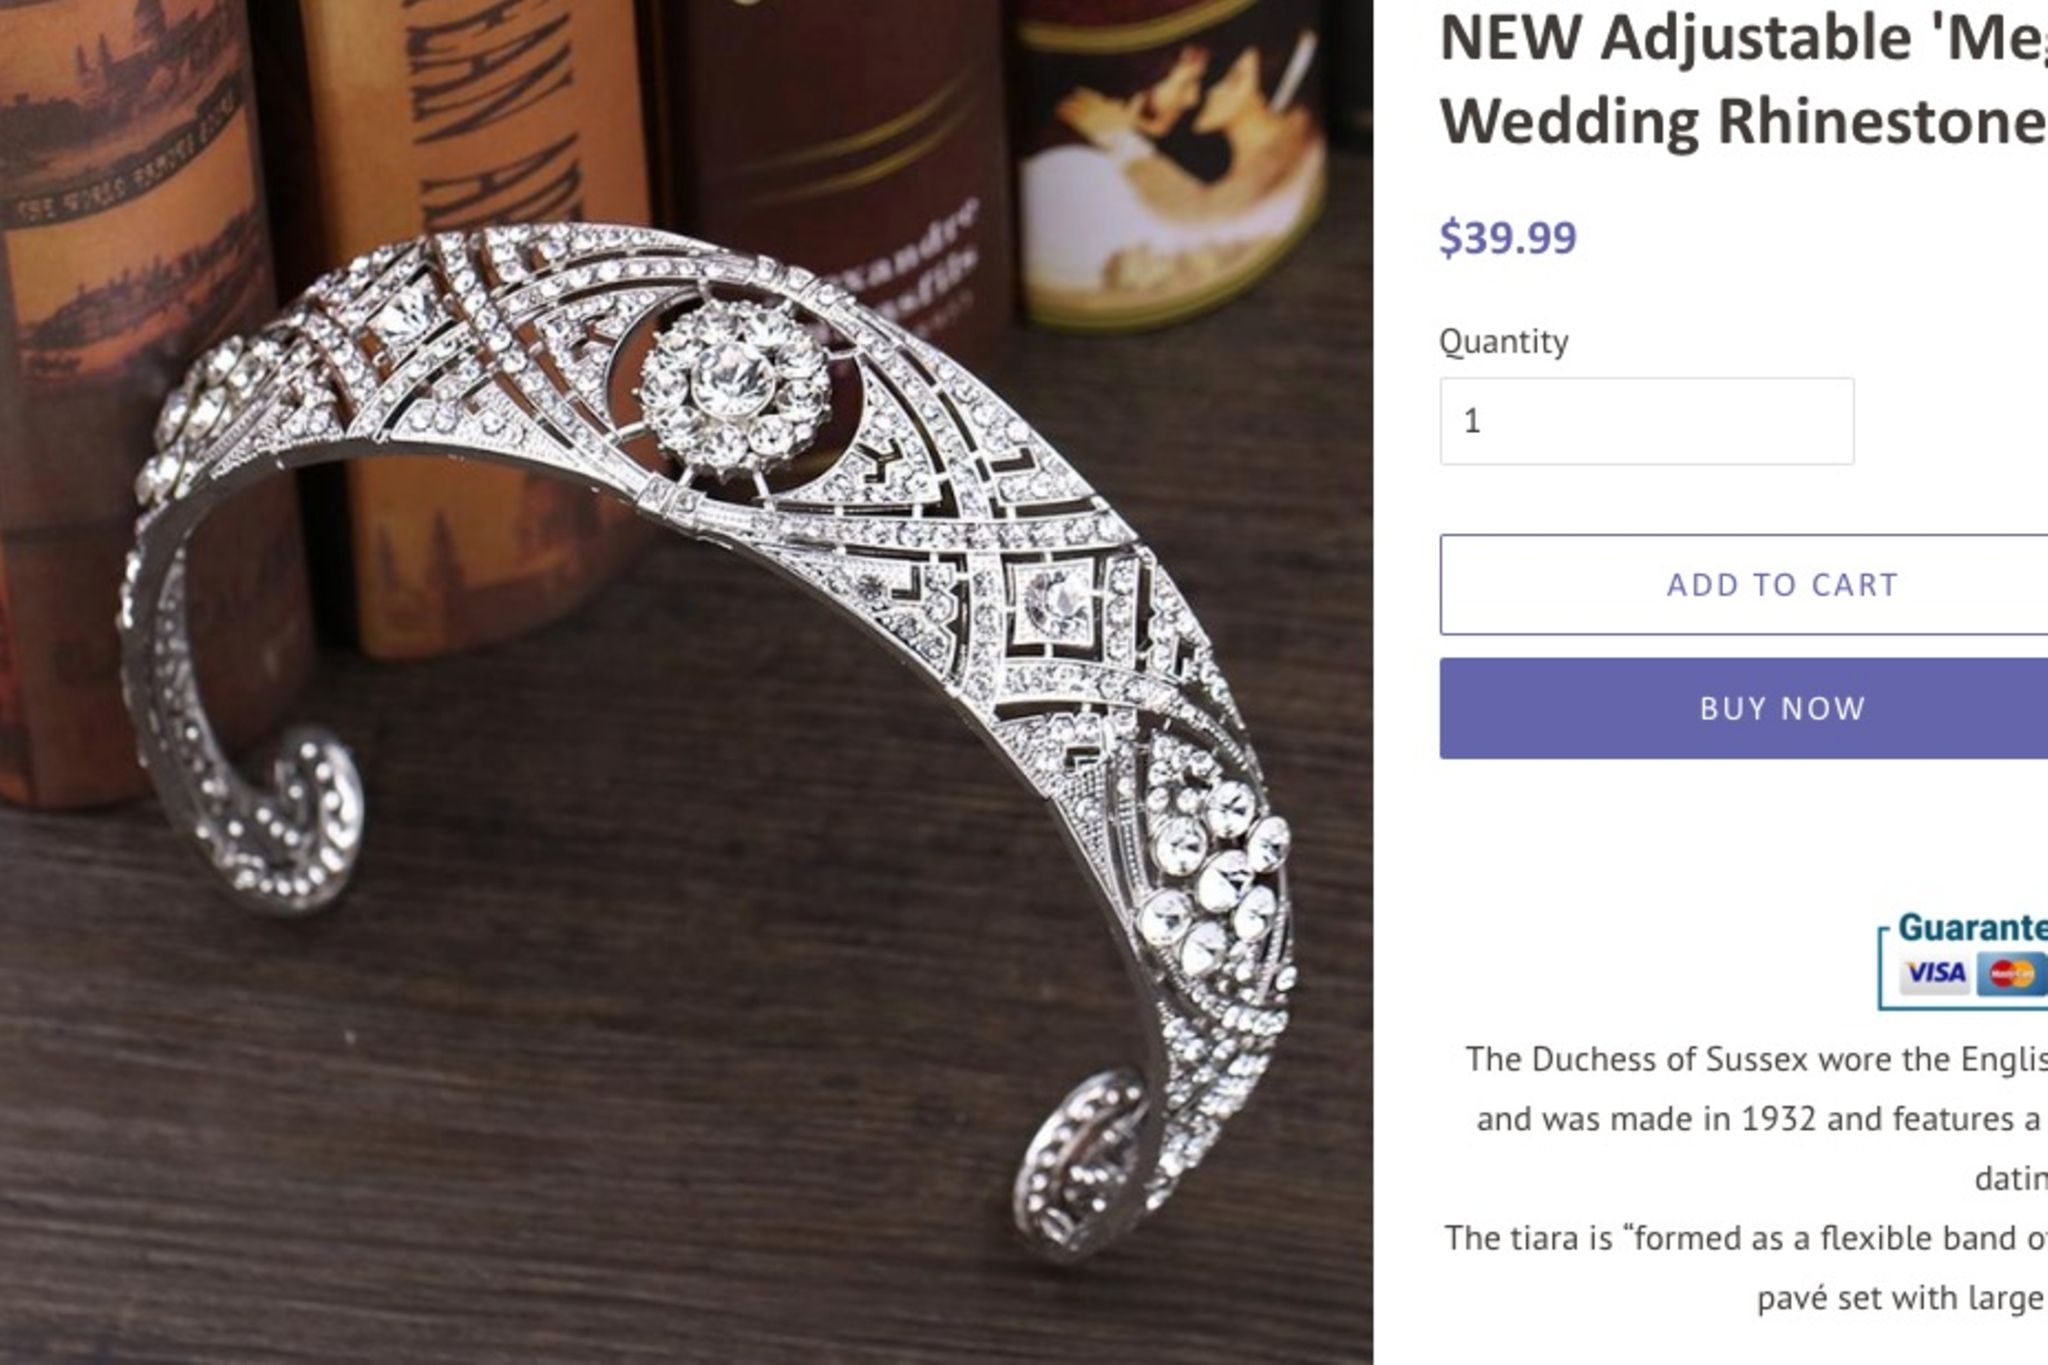Focus the Quantity input field
The height and width of the screenshot is (1365, 2048).
coord(1646,421)
